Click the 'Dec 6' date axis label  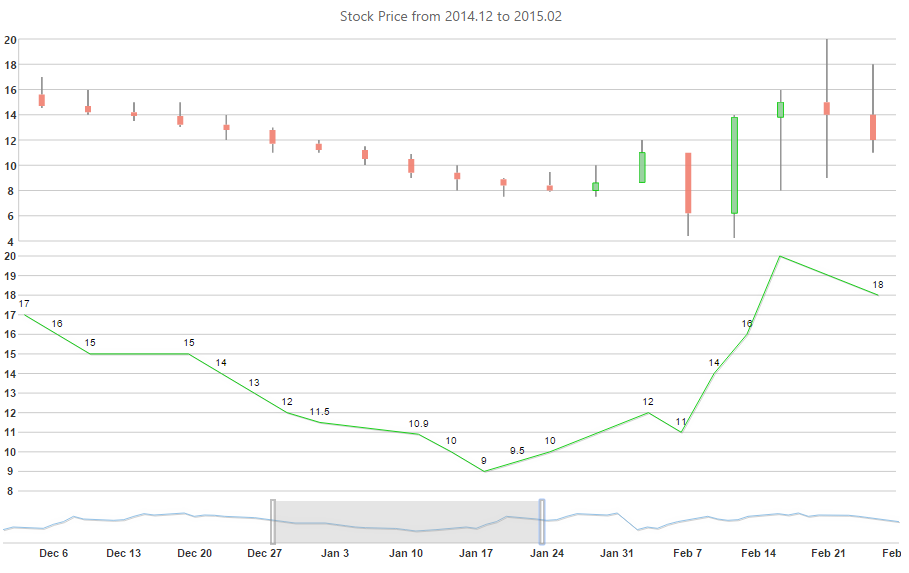click(x=53, y=553)
